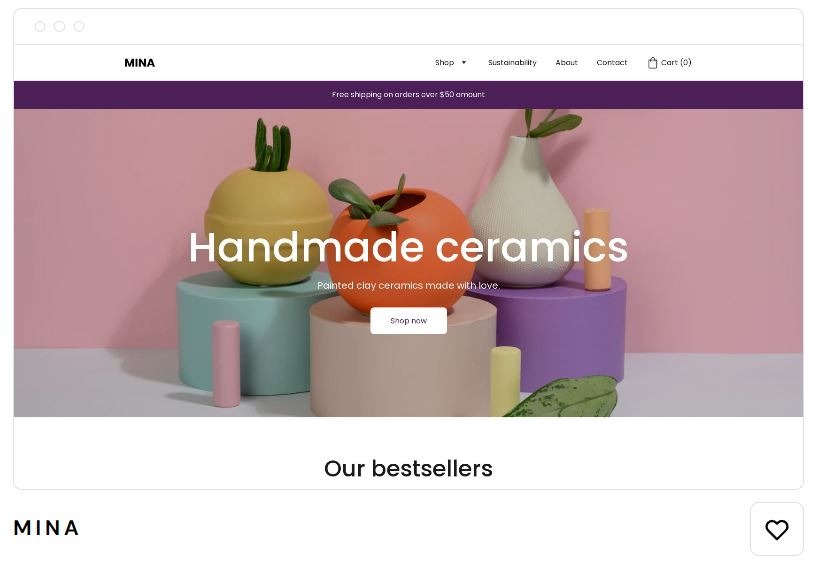
Task: Expand the Shop dropdown arrow
Action: [464, 62]
